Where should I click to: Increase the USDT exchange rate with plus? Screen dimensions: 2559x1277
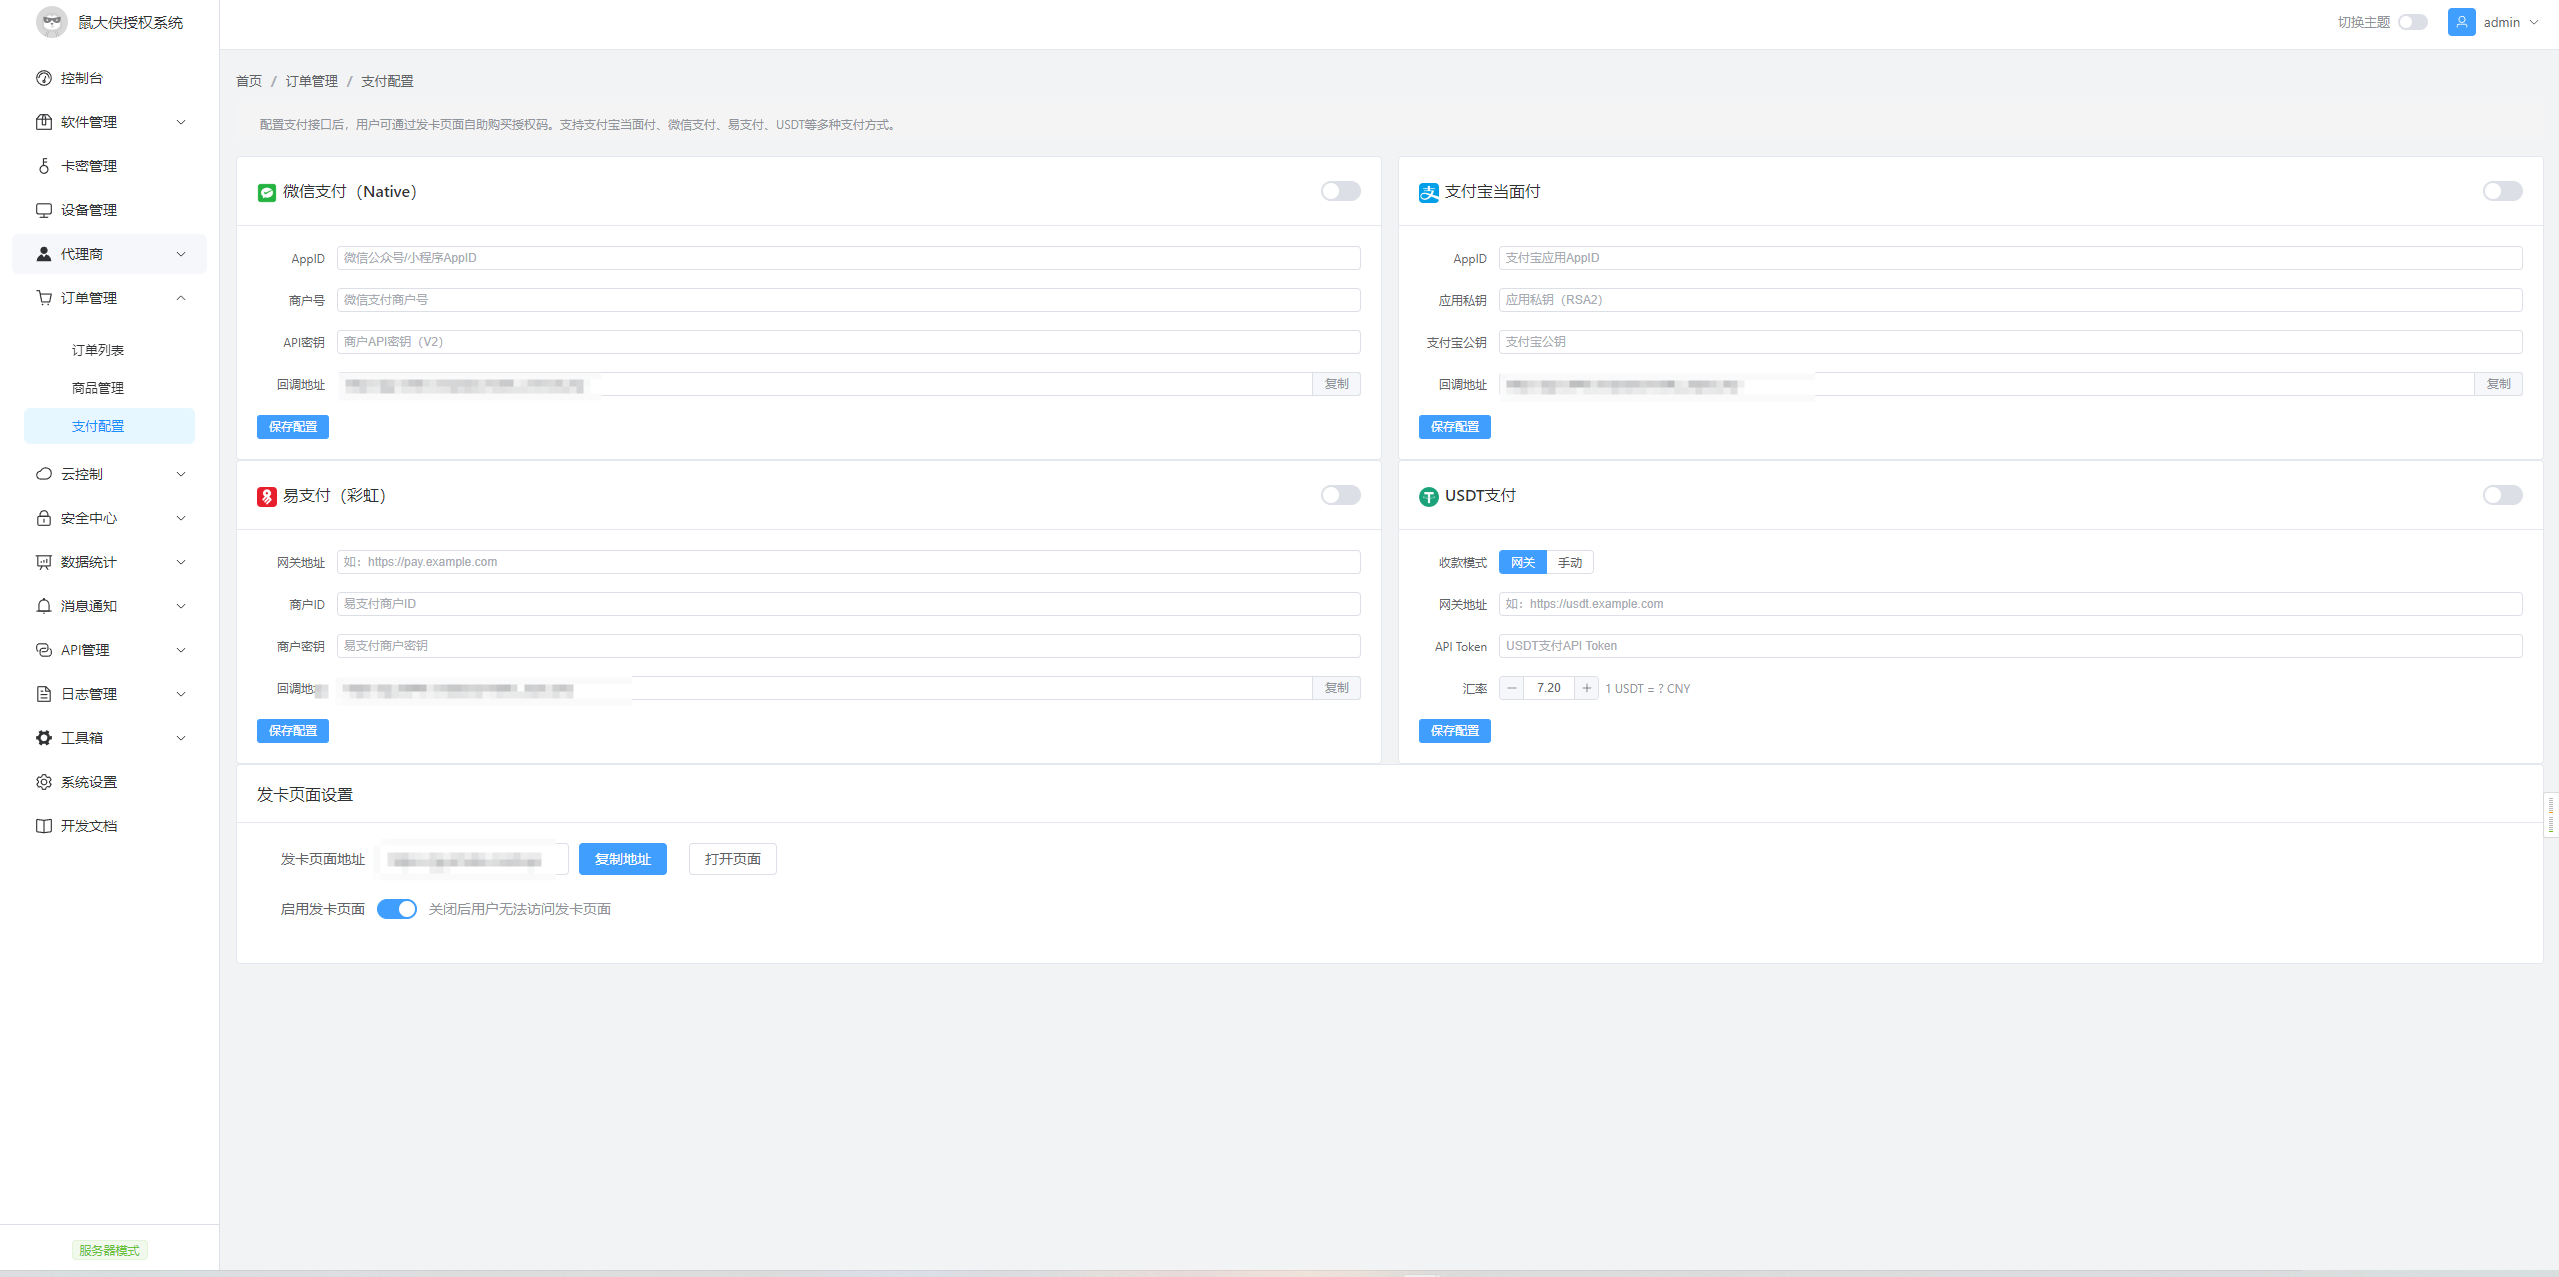coord(1586,688)
